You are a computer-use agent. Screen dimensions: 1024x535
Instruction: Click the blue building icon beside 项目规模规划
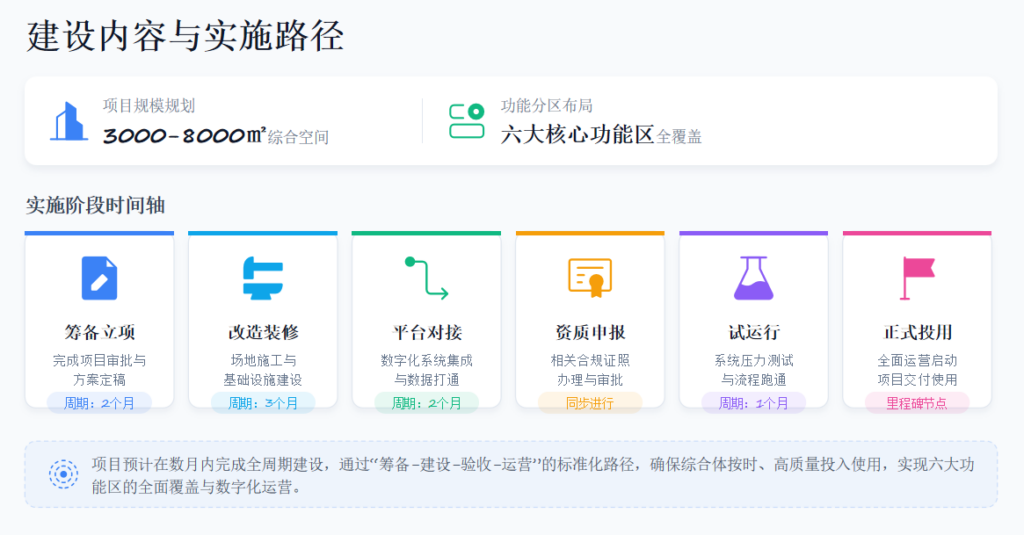coord(69,121)
